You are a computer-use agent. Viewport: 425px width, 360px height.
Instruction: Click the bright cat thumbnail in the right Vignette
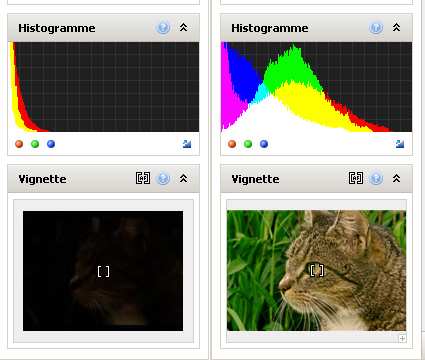(316, 270)
